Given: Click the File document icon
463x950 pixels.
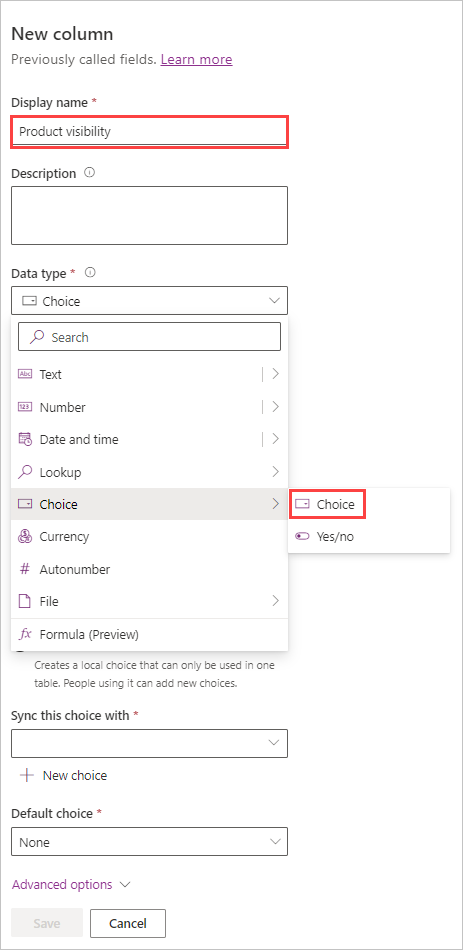Looking at the screenshot, I should [25, 602].
